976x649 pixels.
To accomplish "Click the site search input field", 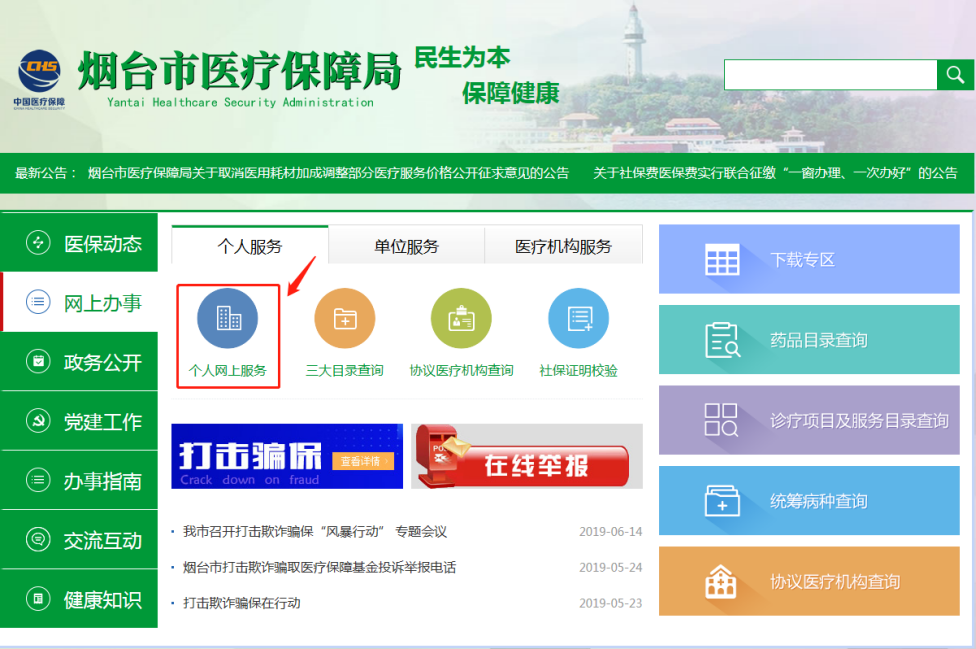I will point(831,75).
